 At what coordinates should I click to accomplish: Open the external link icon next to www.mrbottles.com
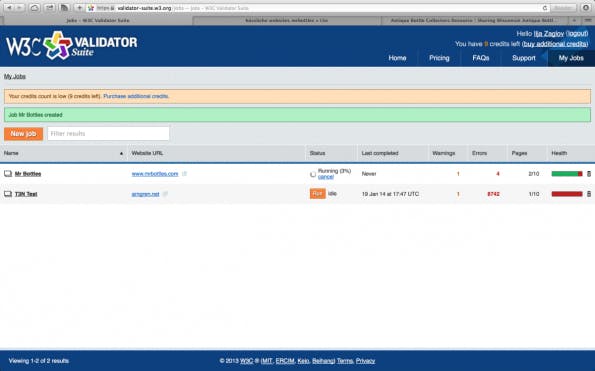pyautogui.click(x=184, y=174)
